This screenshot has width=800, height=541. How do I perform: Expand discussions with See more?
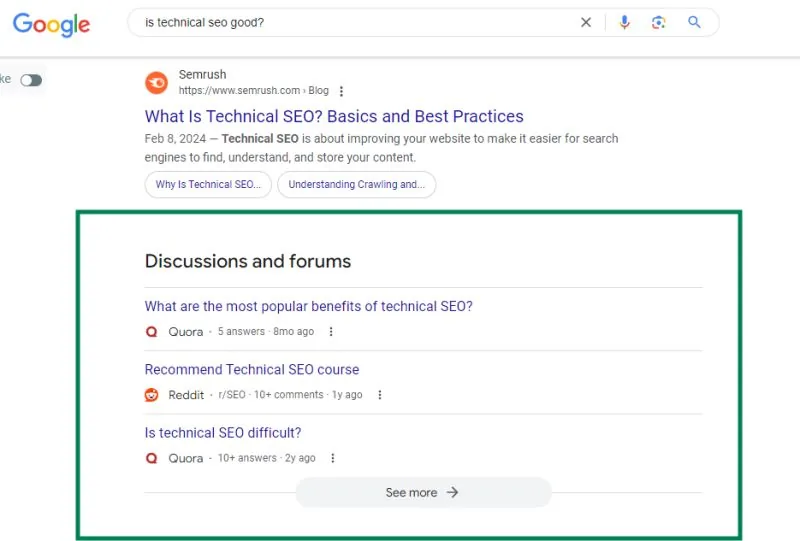tap(423, 493)
